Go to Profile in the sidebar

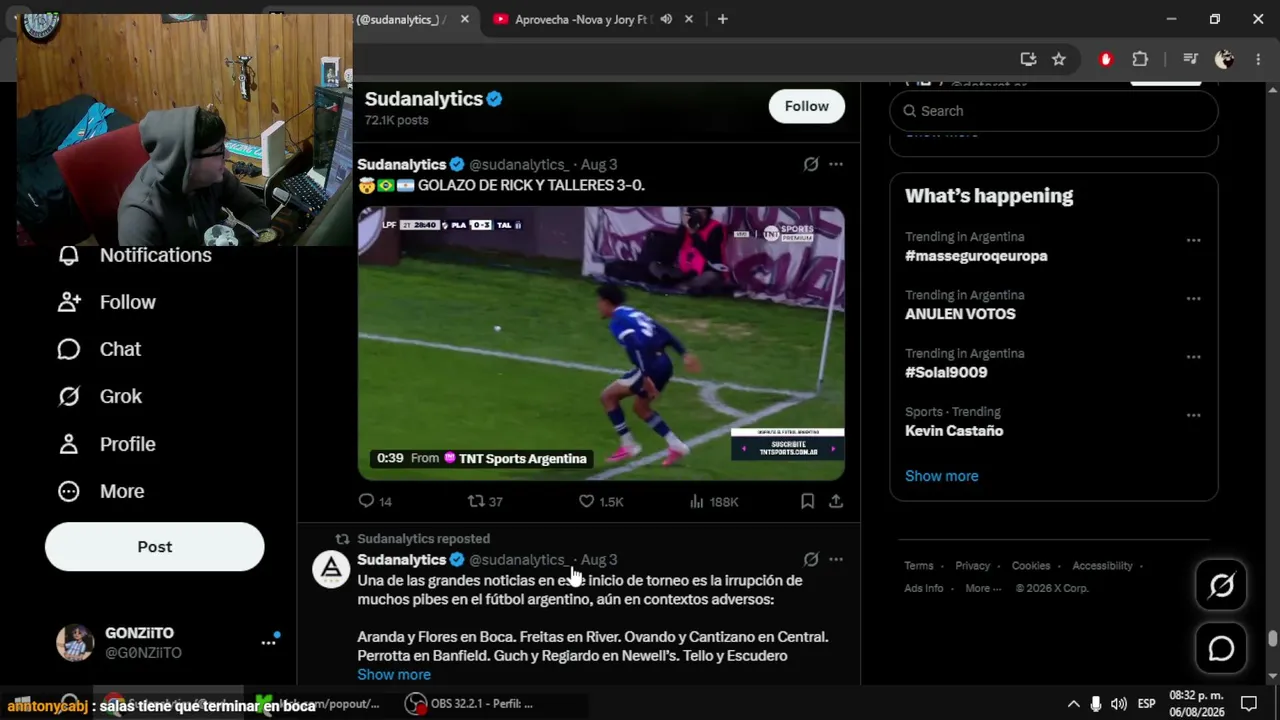(106, 444)
